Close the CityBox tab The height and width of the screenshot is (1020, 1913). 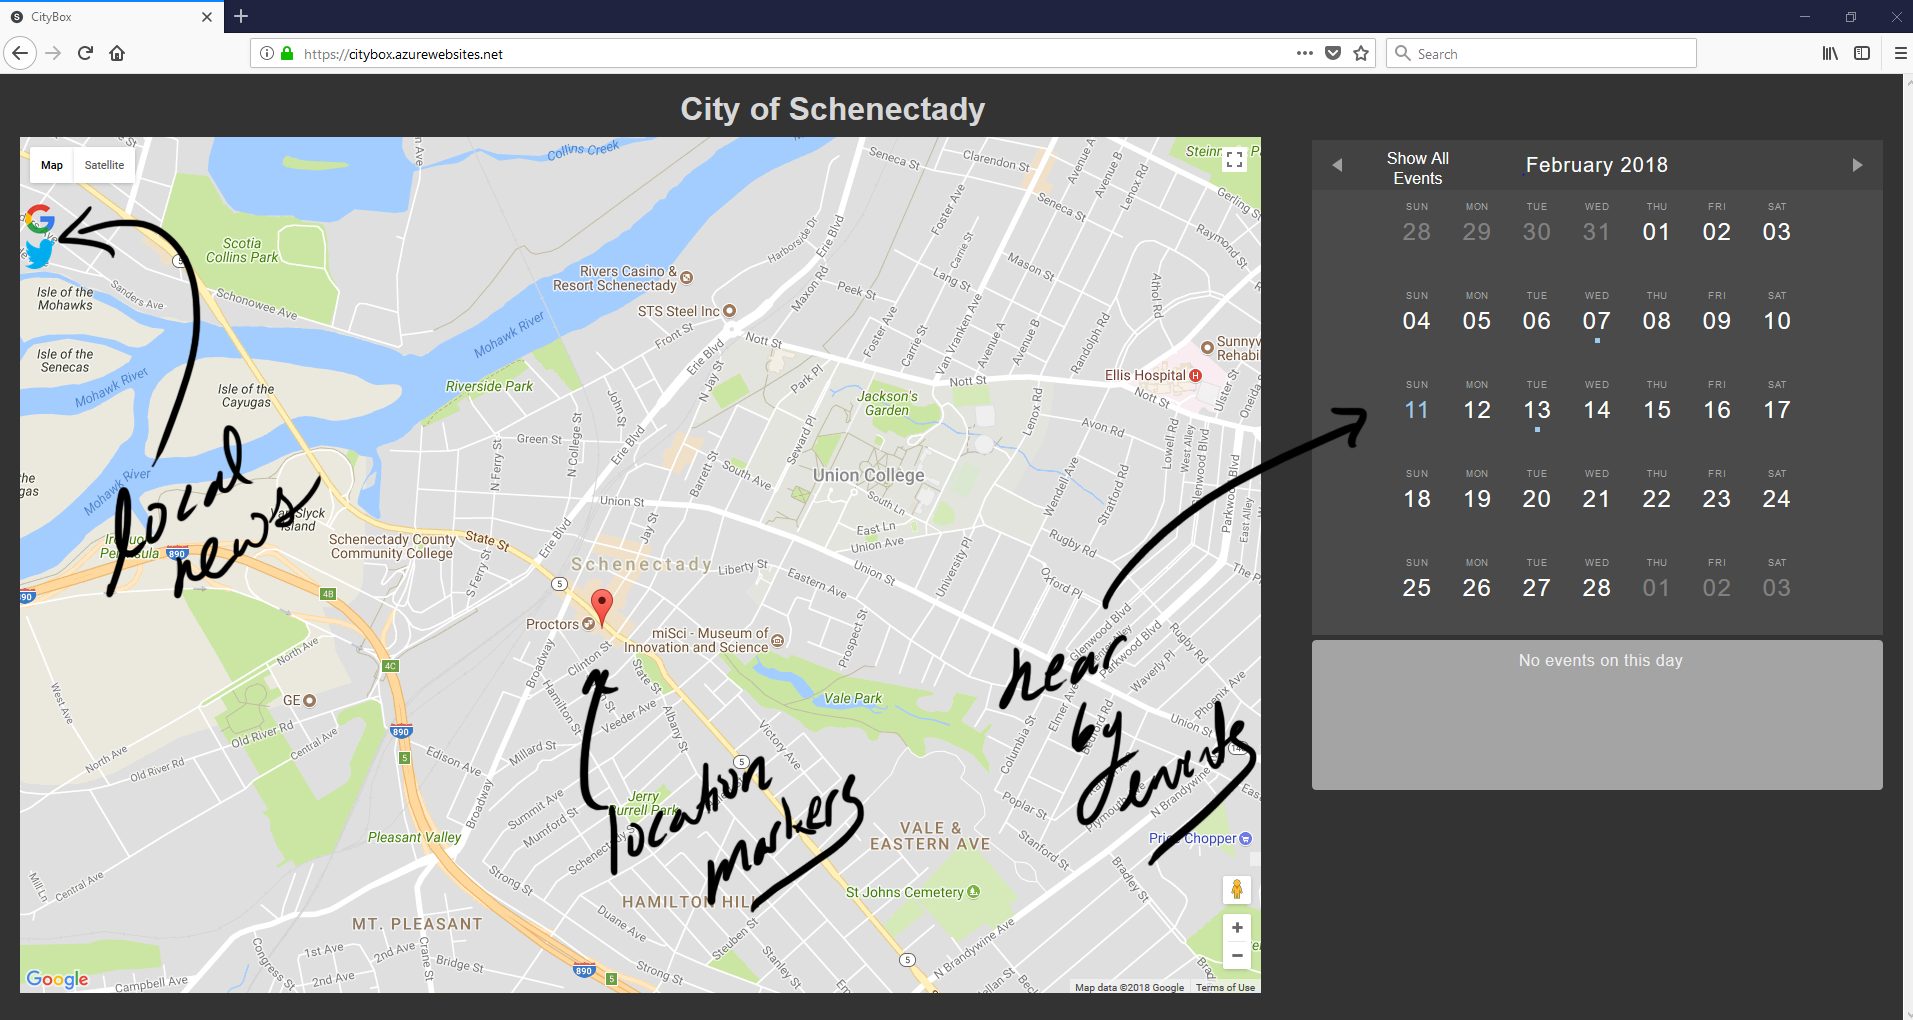207,17
